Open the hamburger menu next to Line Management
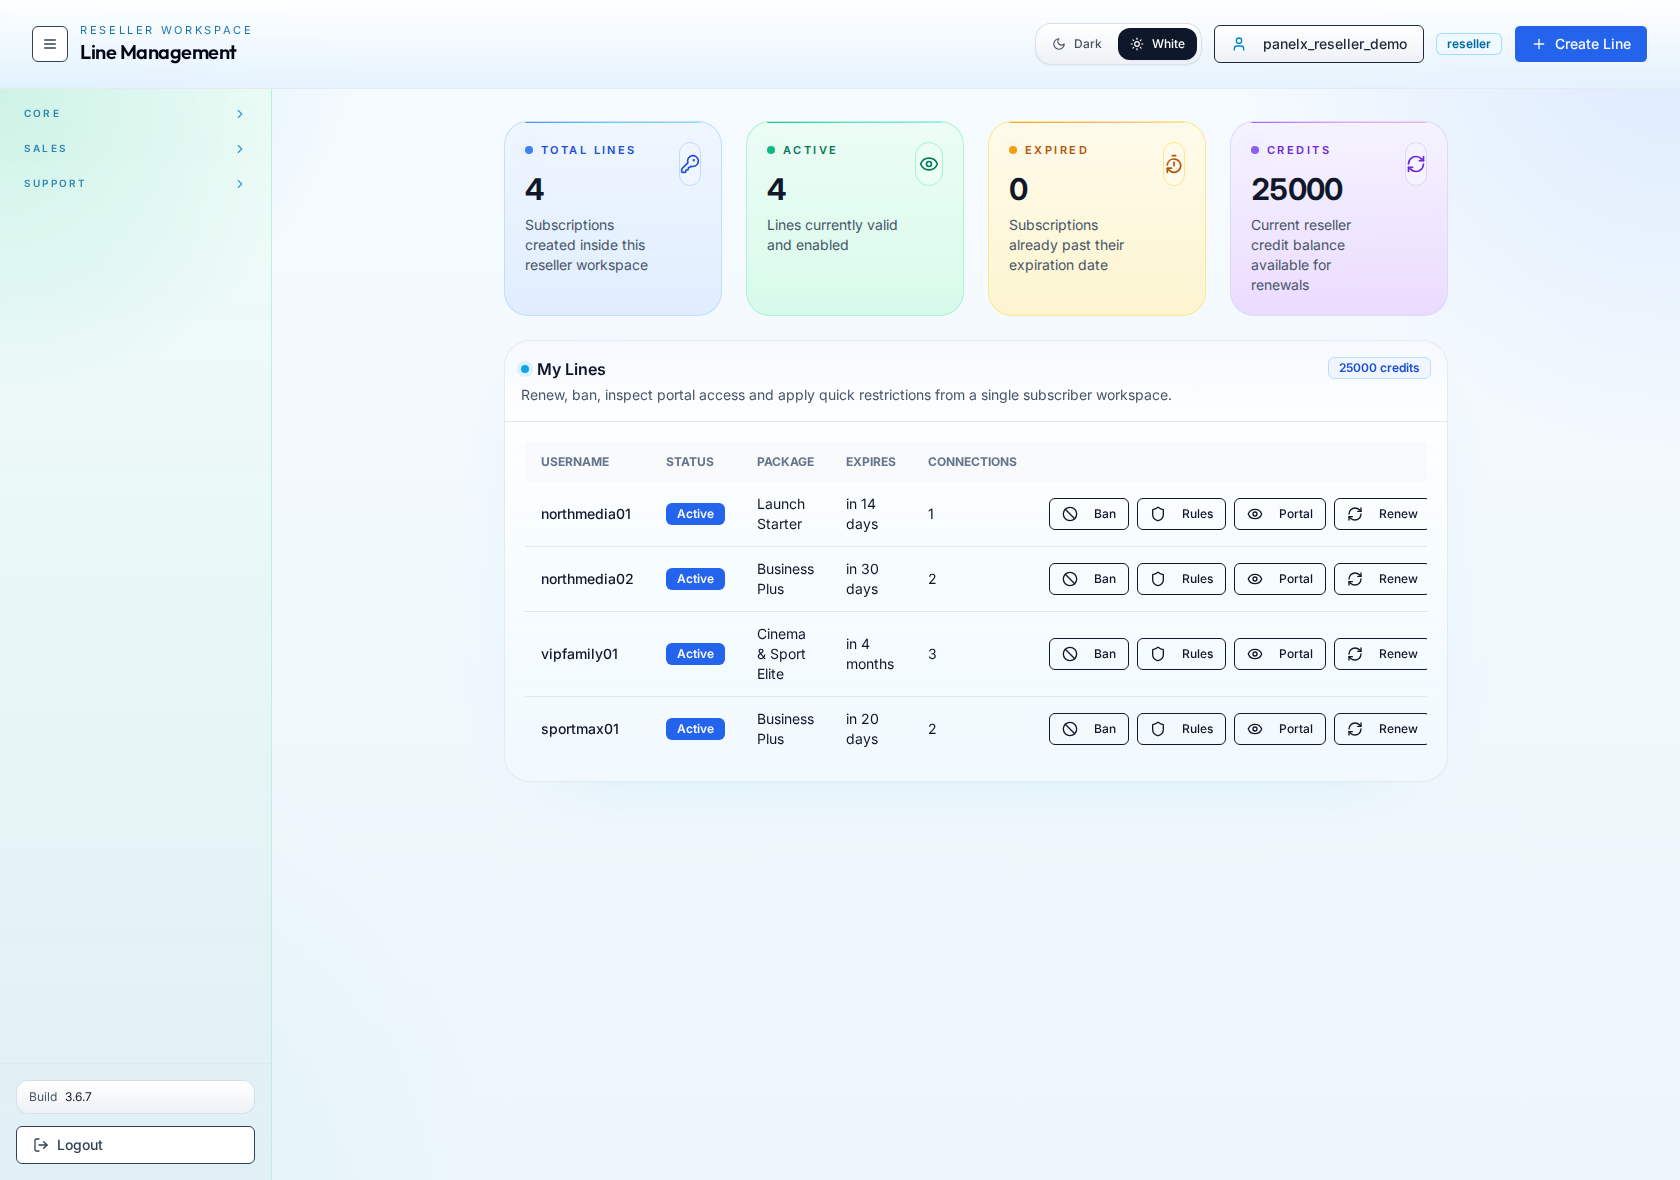The image size is (1680, 1180). (x=49, y=44)
